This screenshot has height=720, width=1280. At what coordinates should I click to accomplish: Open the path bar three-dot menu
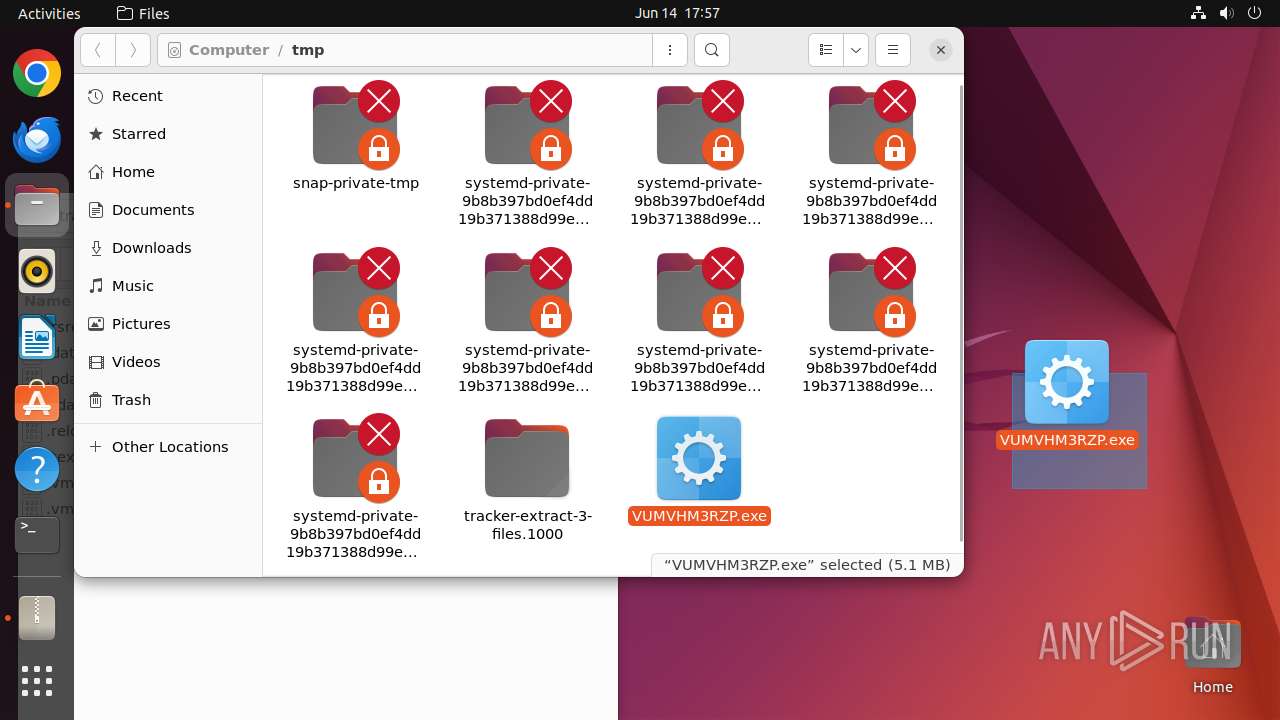point(669,50)
